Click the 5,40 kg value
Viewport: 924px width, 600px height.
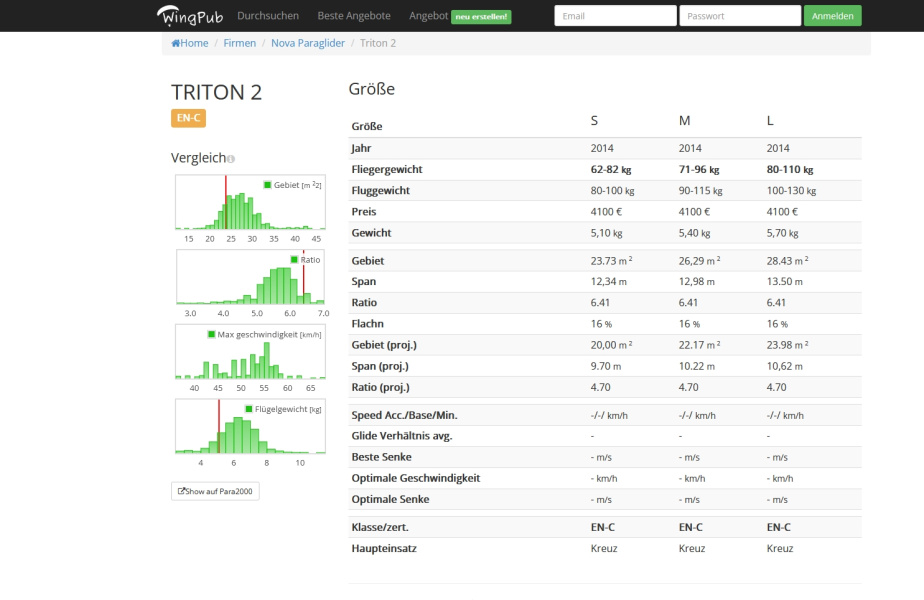click(694, 233)
